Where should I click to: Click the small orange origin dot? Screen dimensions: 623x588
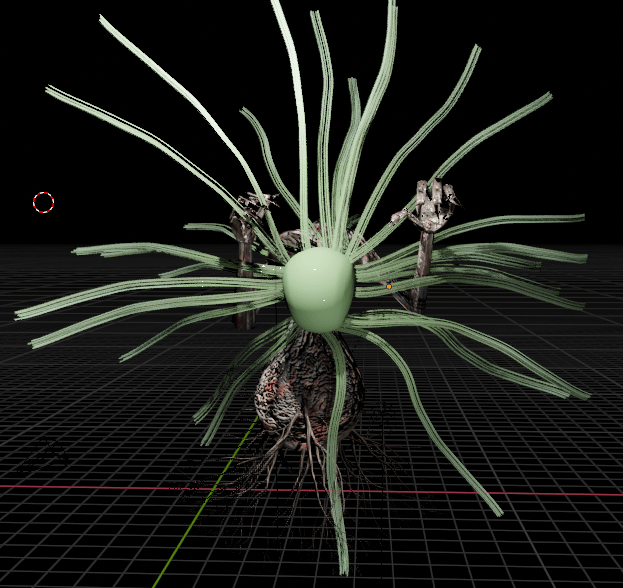[389, 286]
